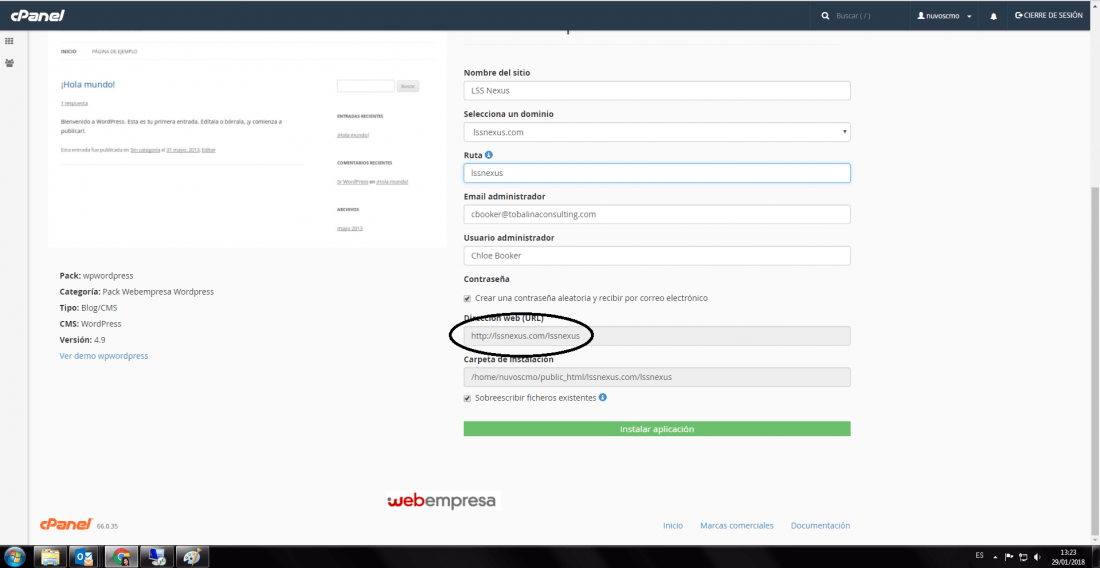The image size is (1100, 568).
Task: Open Windows Explorer from the taskbar
Action: point(51,557)
